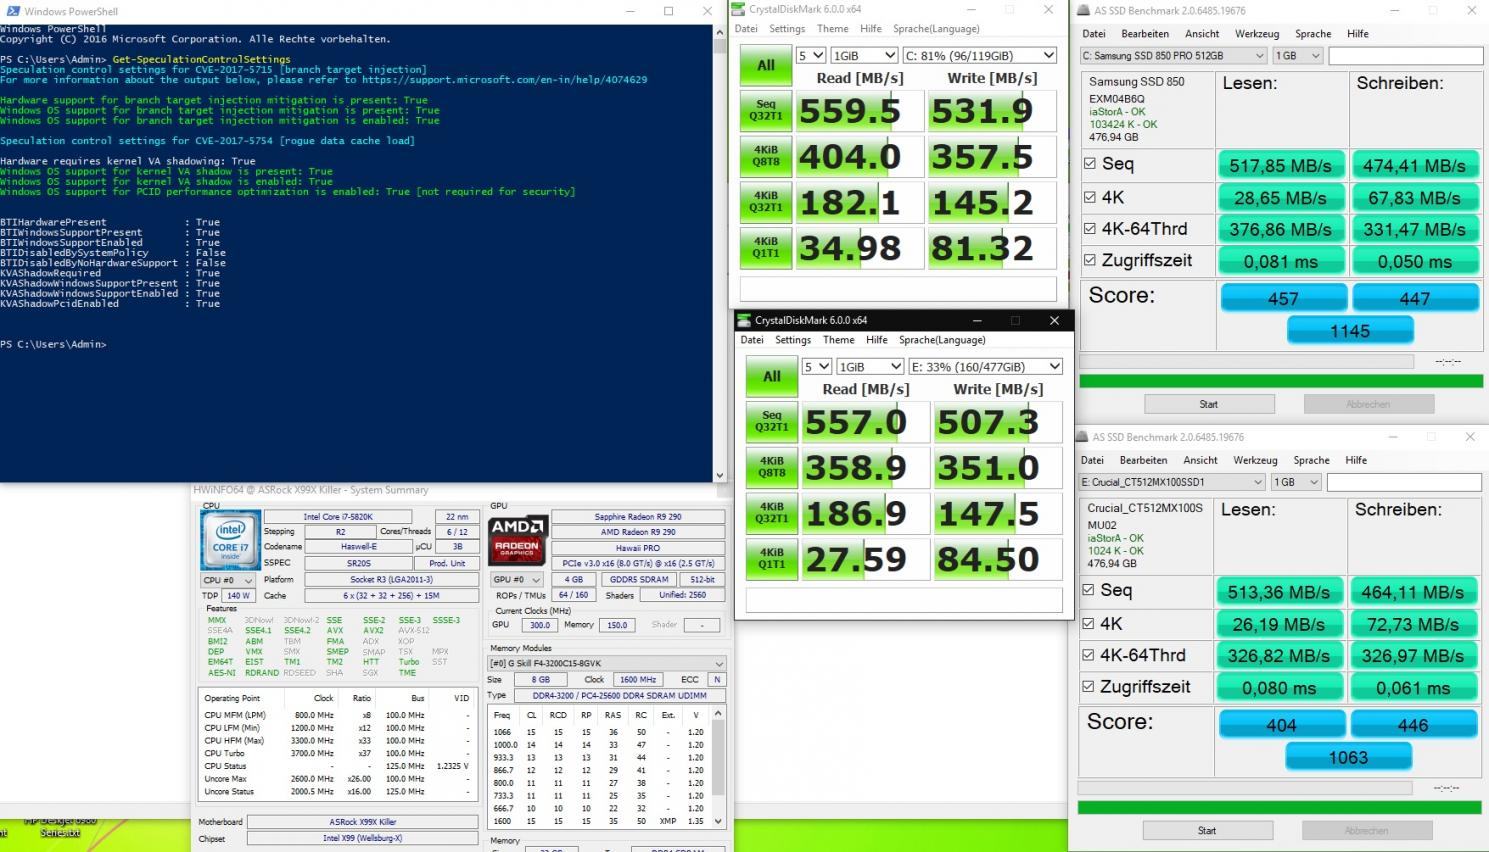Click the total score 1145 in AS SSD

[x=1349, y=330]
